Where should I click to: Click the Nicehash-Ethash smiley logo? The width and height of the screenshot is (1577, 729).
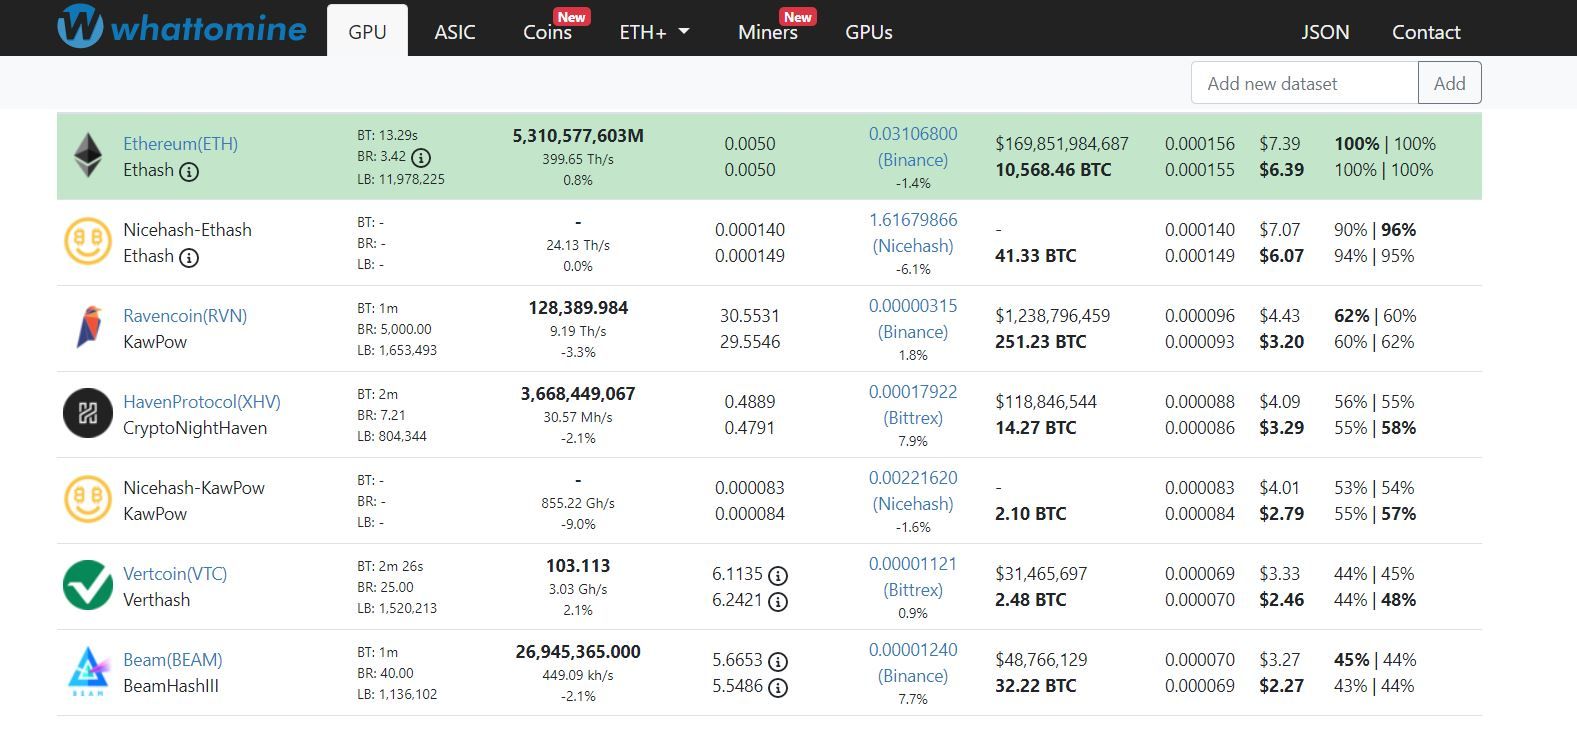88,242
